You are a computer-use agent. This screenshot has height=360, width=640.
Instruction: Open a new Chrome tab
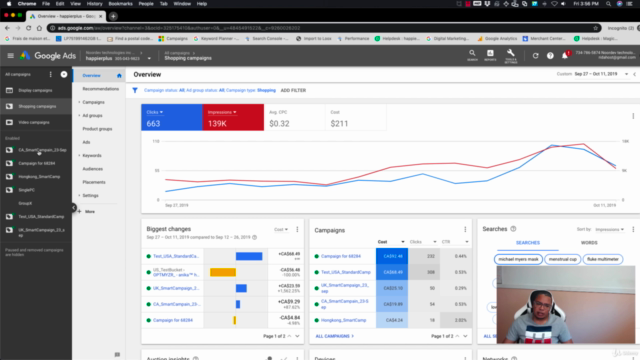point(113,16)
